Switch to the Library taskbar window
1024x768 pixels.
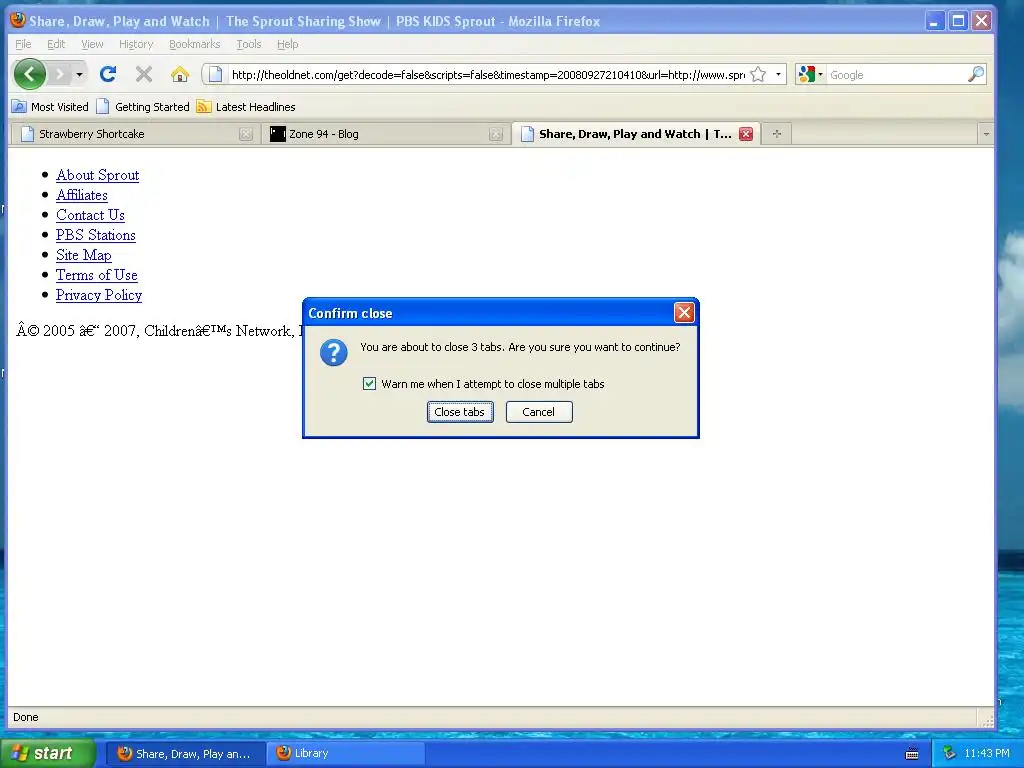[x=346, y=753]
